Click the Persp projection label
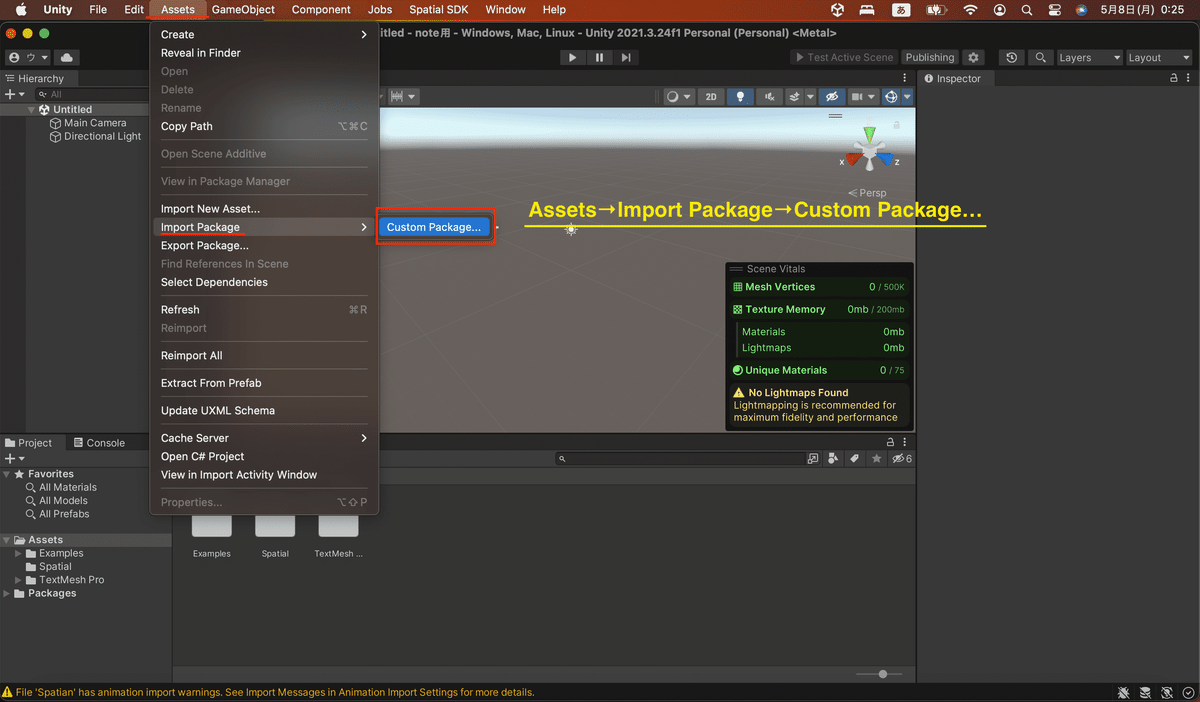This screenshot has width=1200, height=702. (x=868, y=193)
